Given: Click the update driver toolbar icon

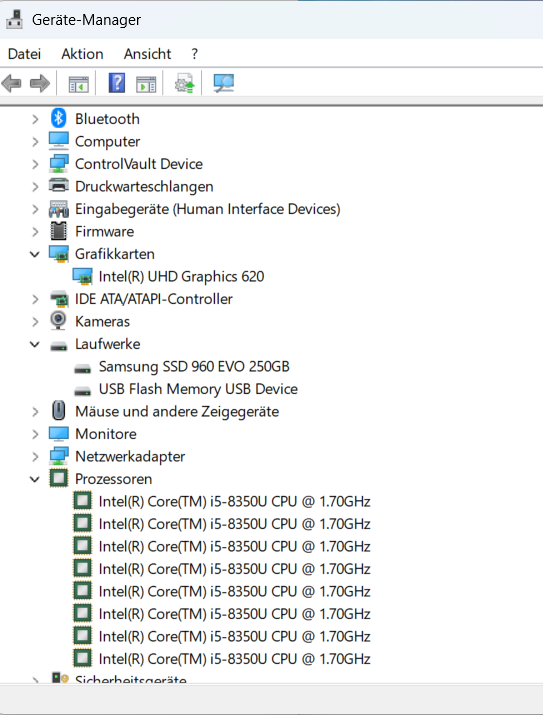Looking at the screenshot, I should (x=184, y=83).
